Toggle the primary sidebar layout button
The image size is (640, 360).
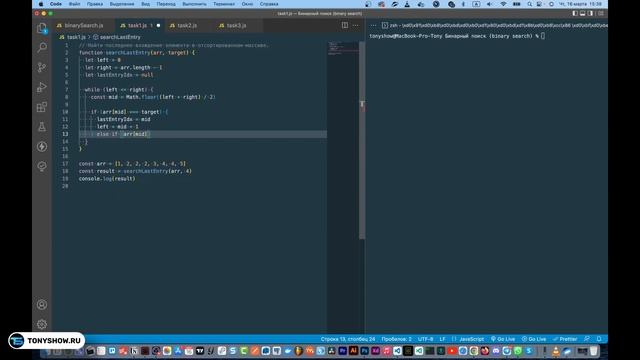point(575,13)
